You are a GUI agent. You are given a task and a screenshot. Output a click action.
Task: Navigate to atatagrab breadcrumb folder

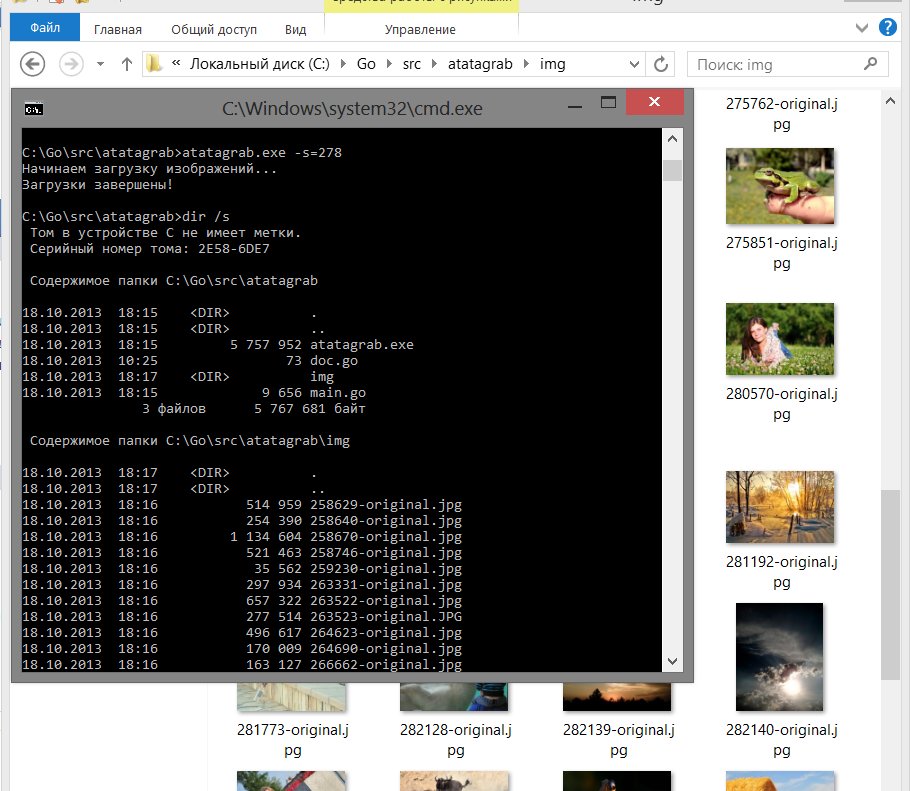[480, 64]
